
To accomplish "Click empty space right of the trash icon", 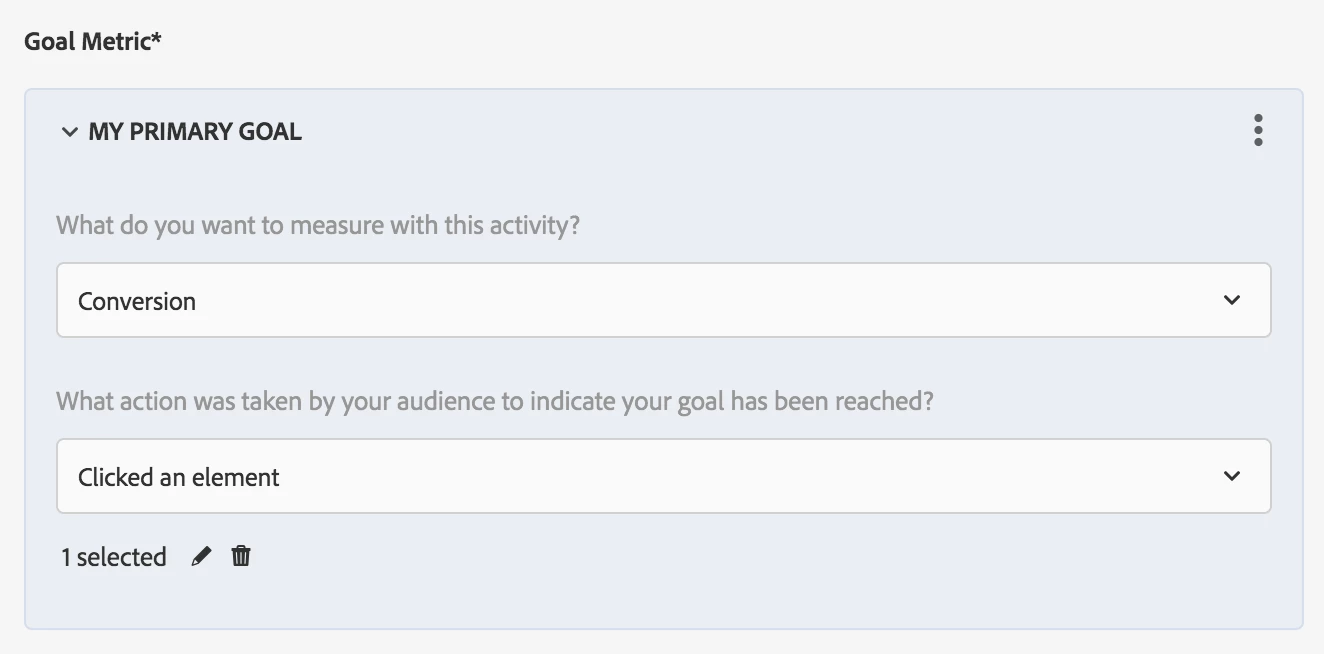I will pos(600,557).
